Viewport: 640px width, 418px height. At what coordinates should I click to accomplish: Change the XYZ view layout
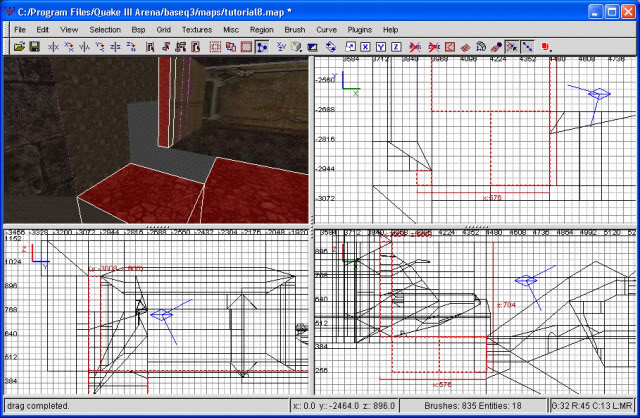281,47
